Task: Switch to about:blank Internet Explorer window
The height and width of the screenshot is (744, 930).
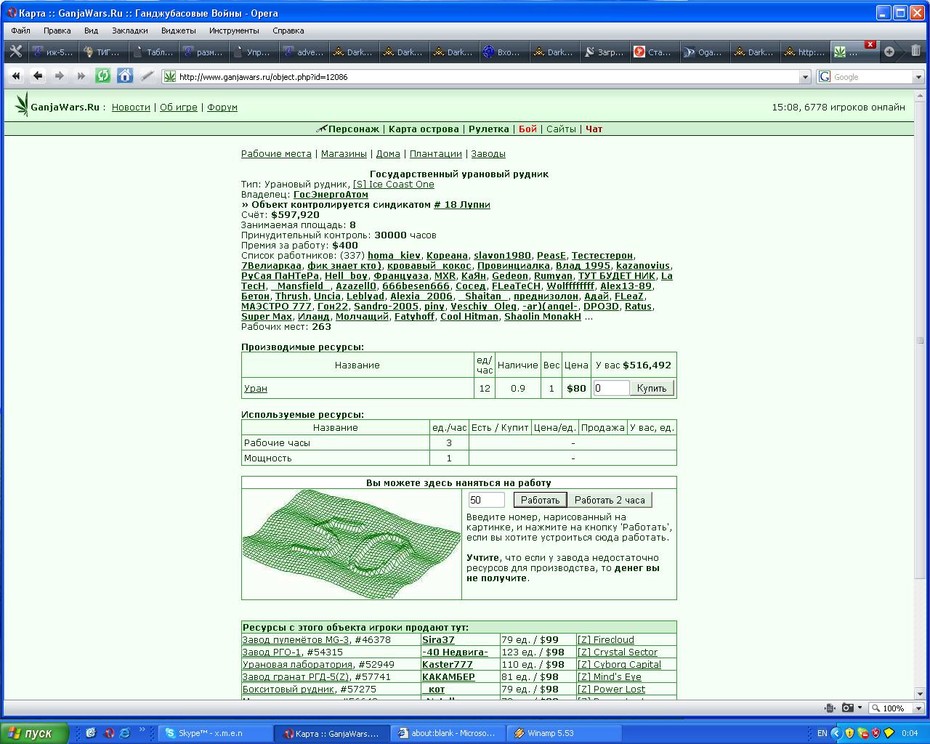Action: (449, 733)
